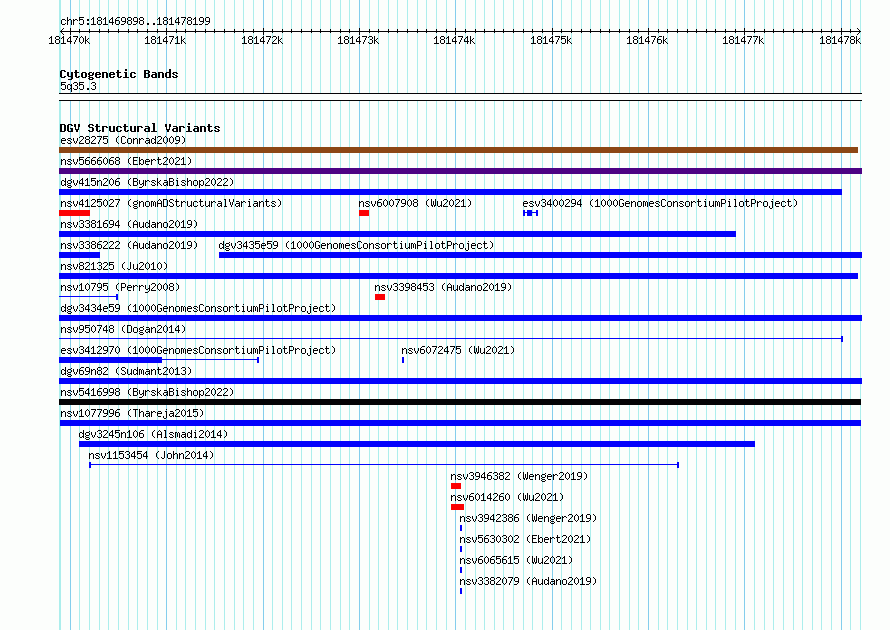Click nsv4125027 (gnomADStructuralVariants) label
The height and width of the screenshot is (630, 890).
[171, 203]
